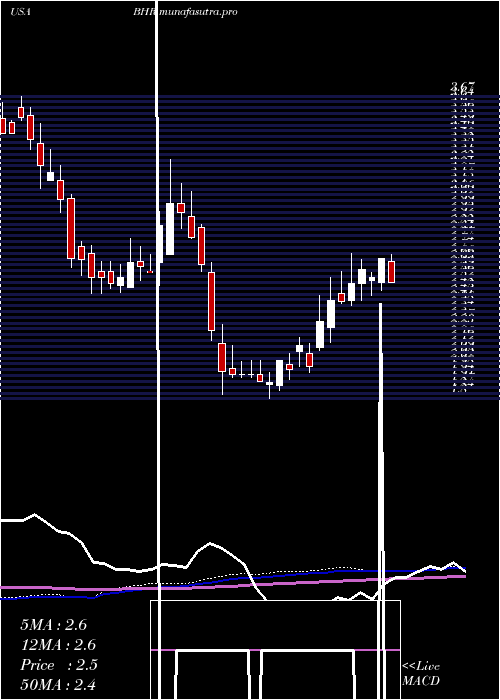Click the Price : 2.5 reading
The image size is (500, 700).
[x=58, y=665]
